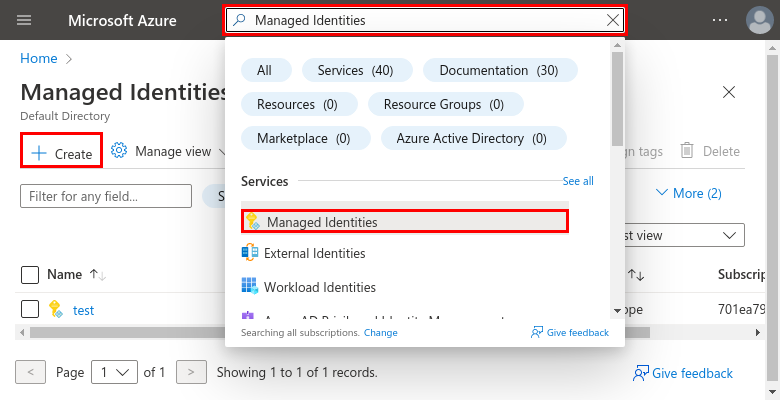The width and height of the screenshot is (780, 400).
Task: Open the page number dropdown
Action: (113, 373)
